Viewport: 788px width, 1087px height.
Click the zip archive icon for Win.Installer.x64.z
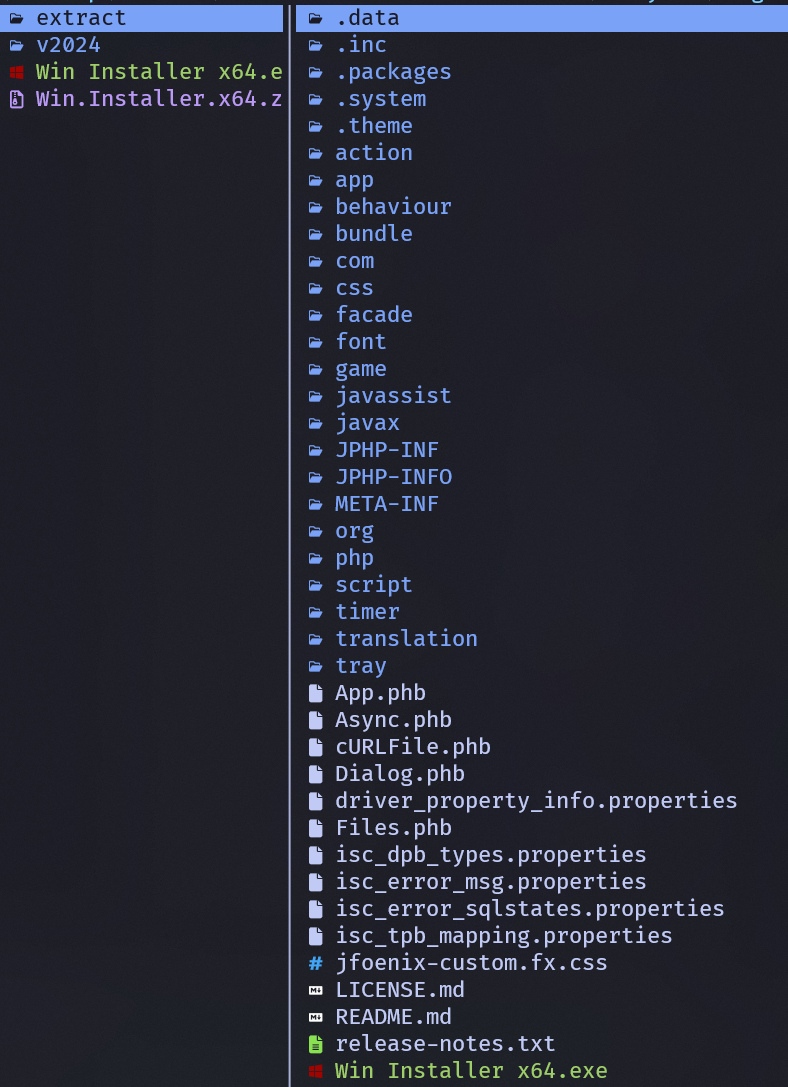(17, 99)
